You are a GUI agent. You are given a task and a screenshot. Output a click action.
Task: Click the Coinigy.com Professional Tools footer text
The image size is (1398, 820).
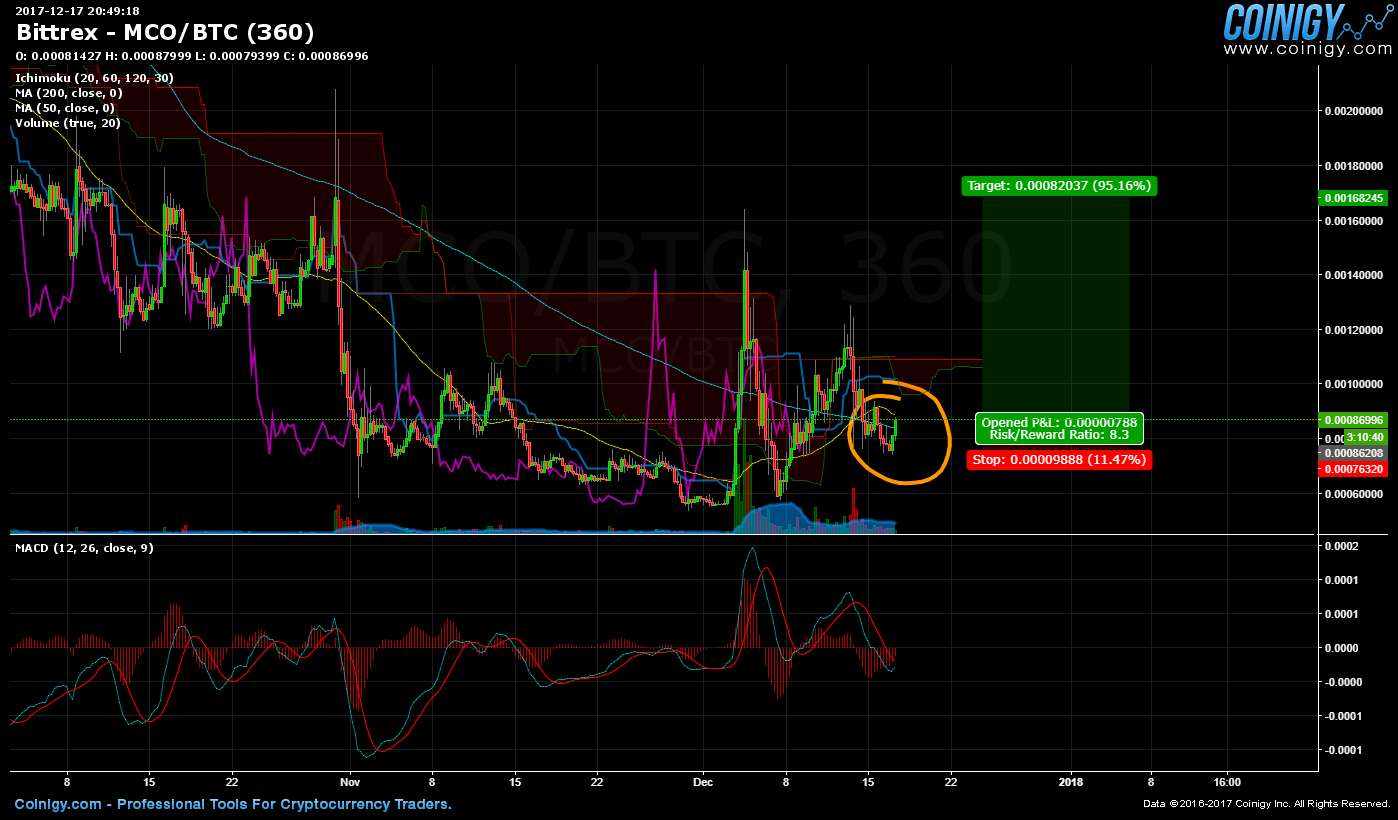pos(233,804)
